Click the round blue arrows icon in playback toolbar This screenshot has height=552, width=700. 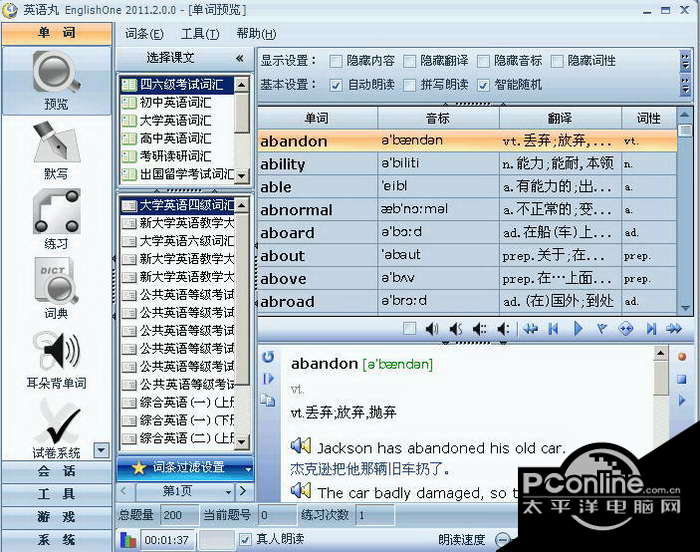(625, 329)
